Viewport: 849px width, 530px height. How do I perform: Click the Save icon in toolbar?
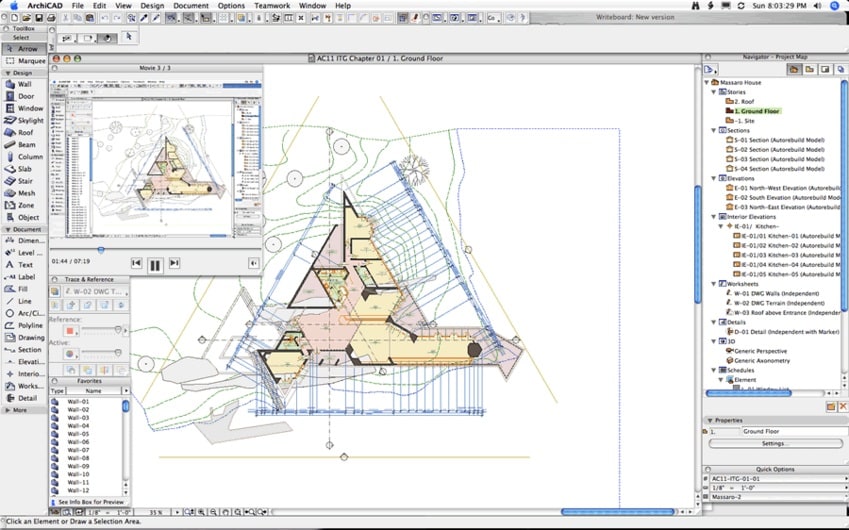point(39,18)
